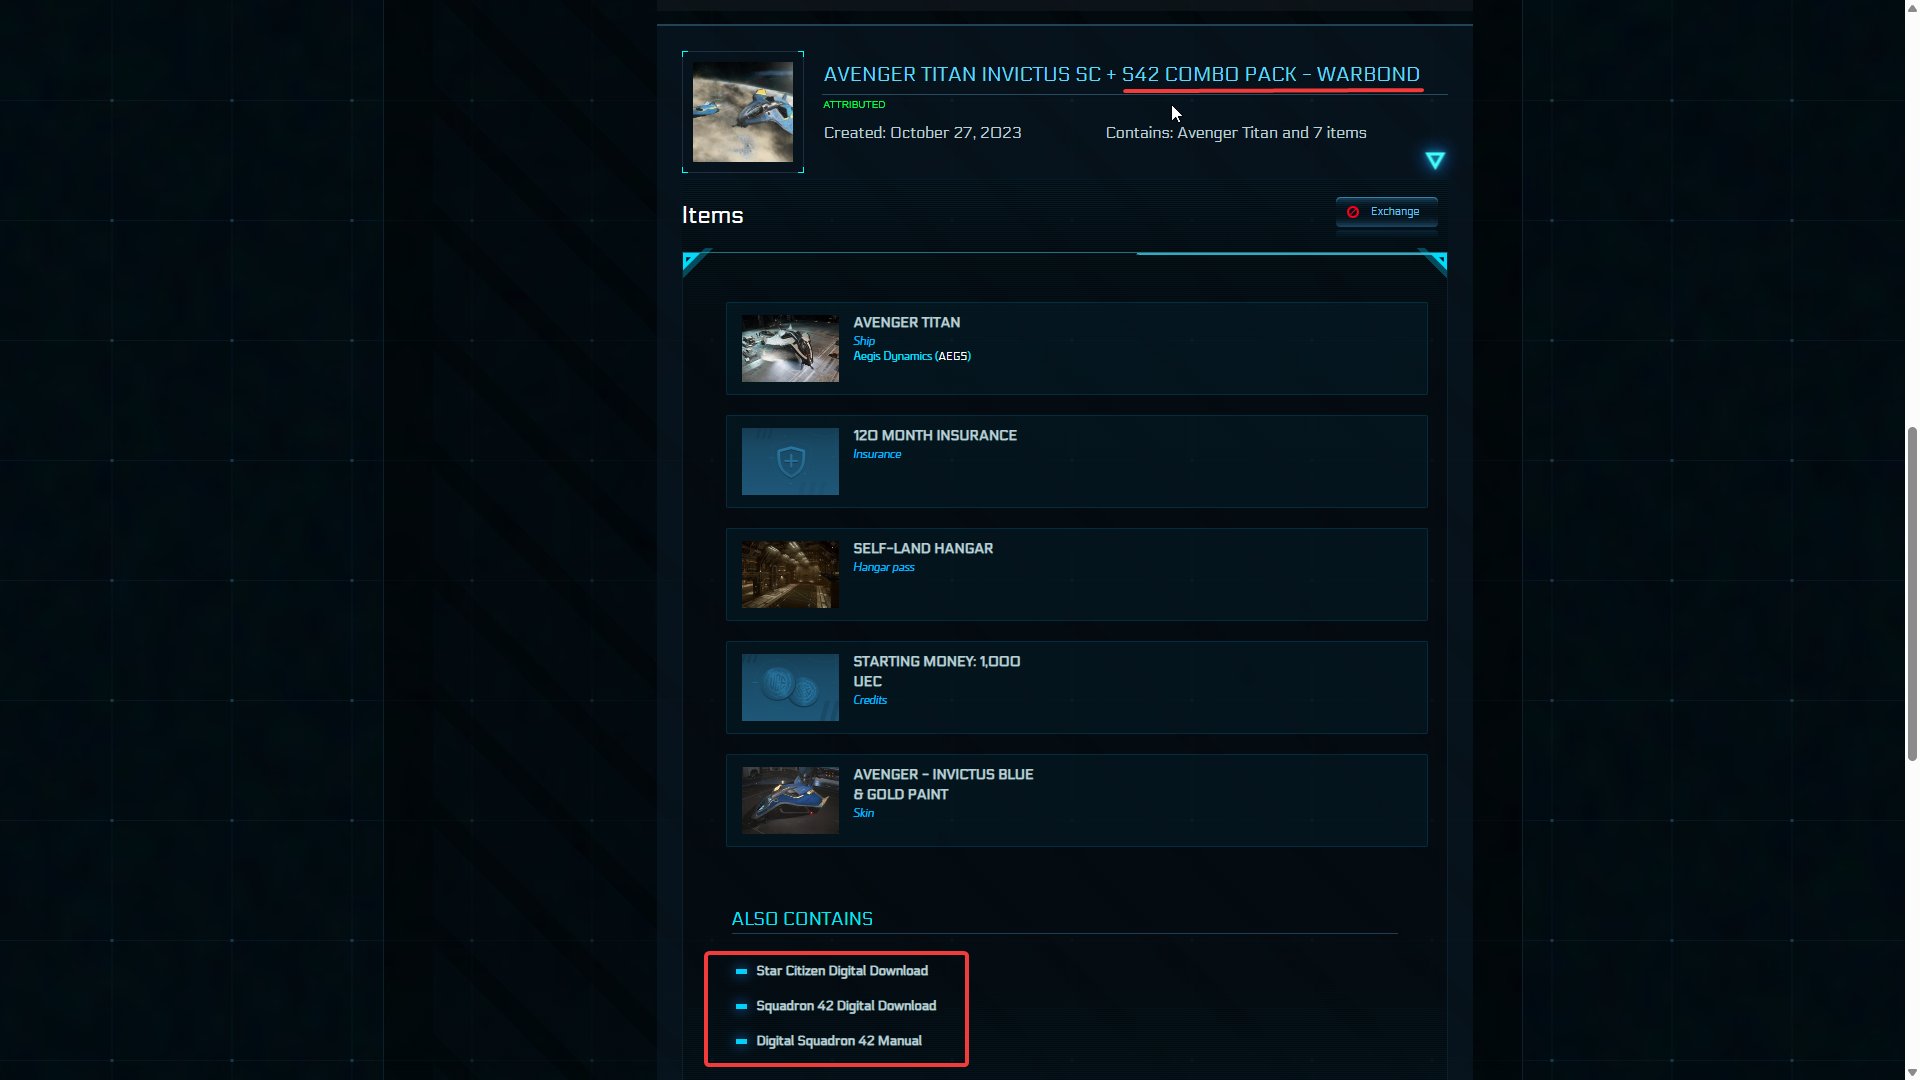Viewport: 1920px width, 1080px height.
Task: Click the left corner bracket of Items panel
Action: click(696, 262)
